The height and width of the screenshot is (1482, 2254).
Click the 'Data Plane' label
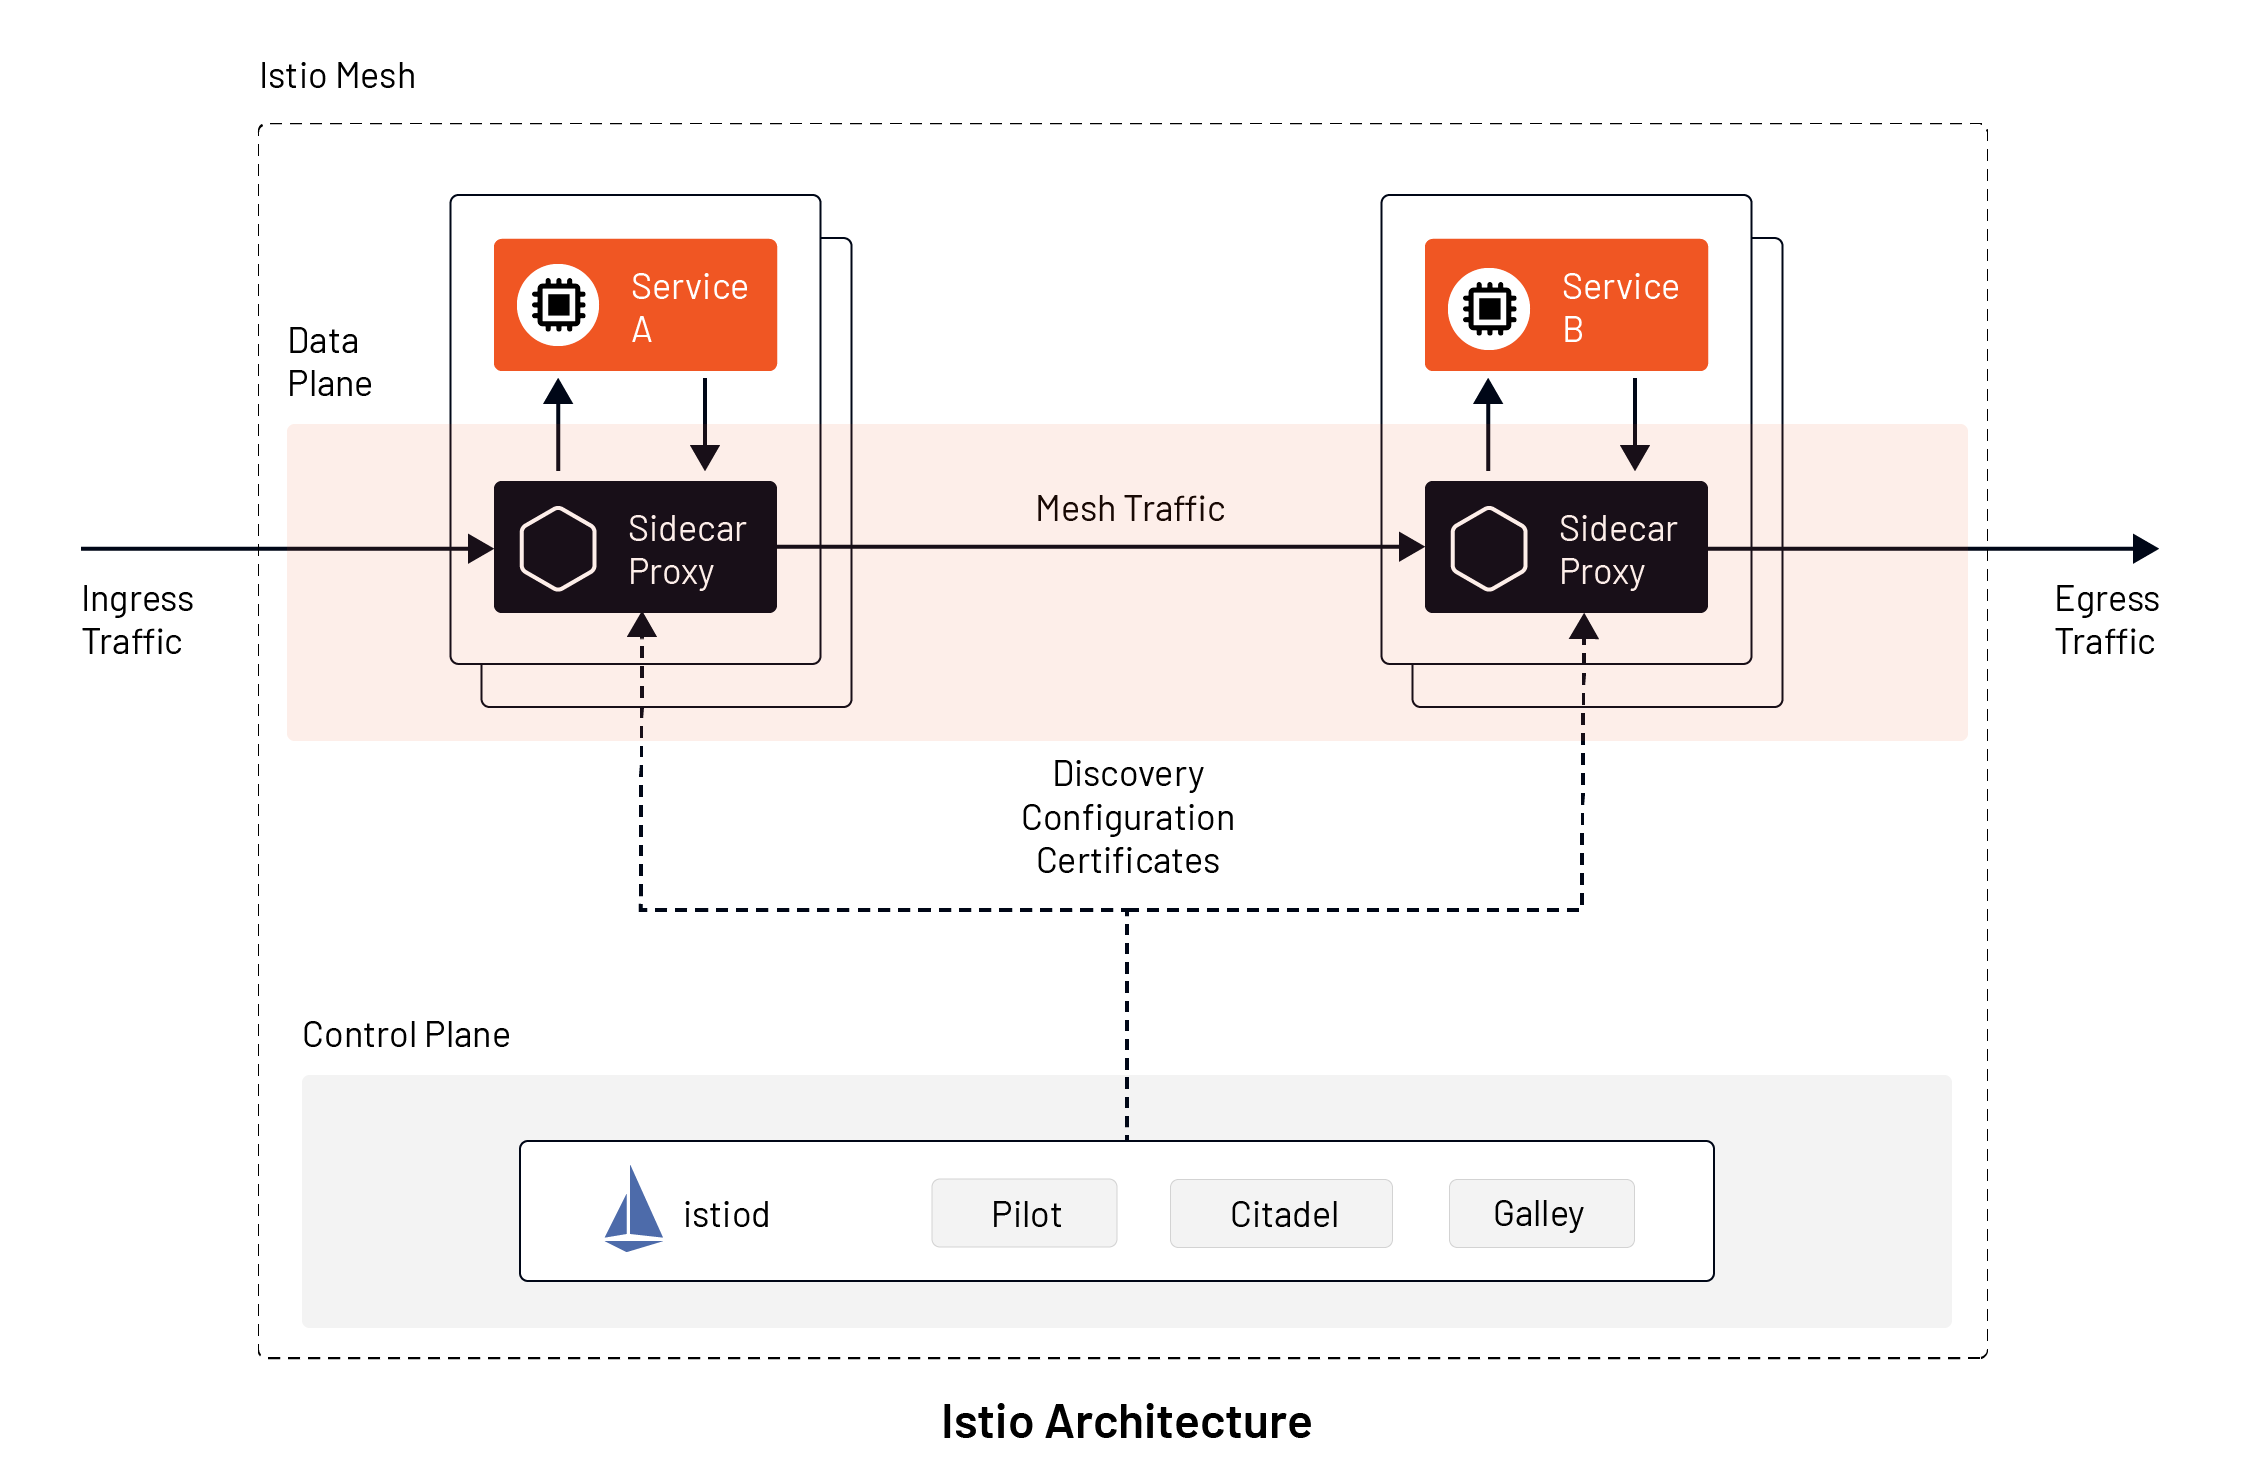click(329, 362)
